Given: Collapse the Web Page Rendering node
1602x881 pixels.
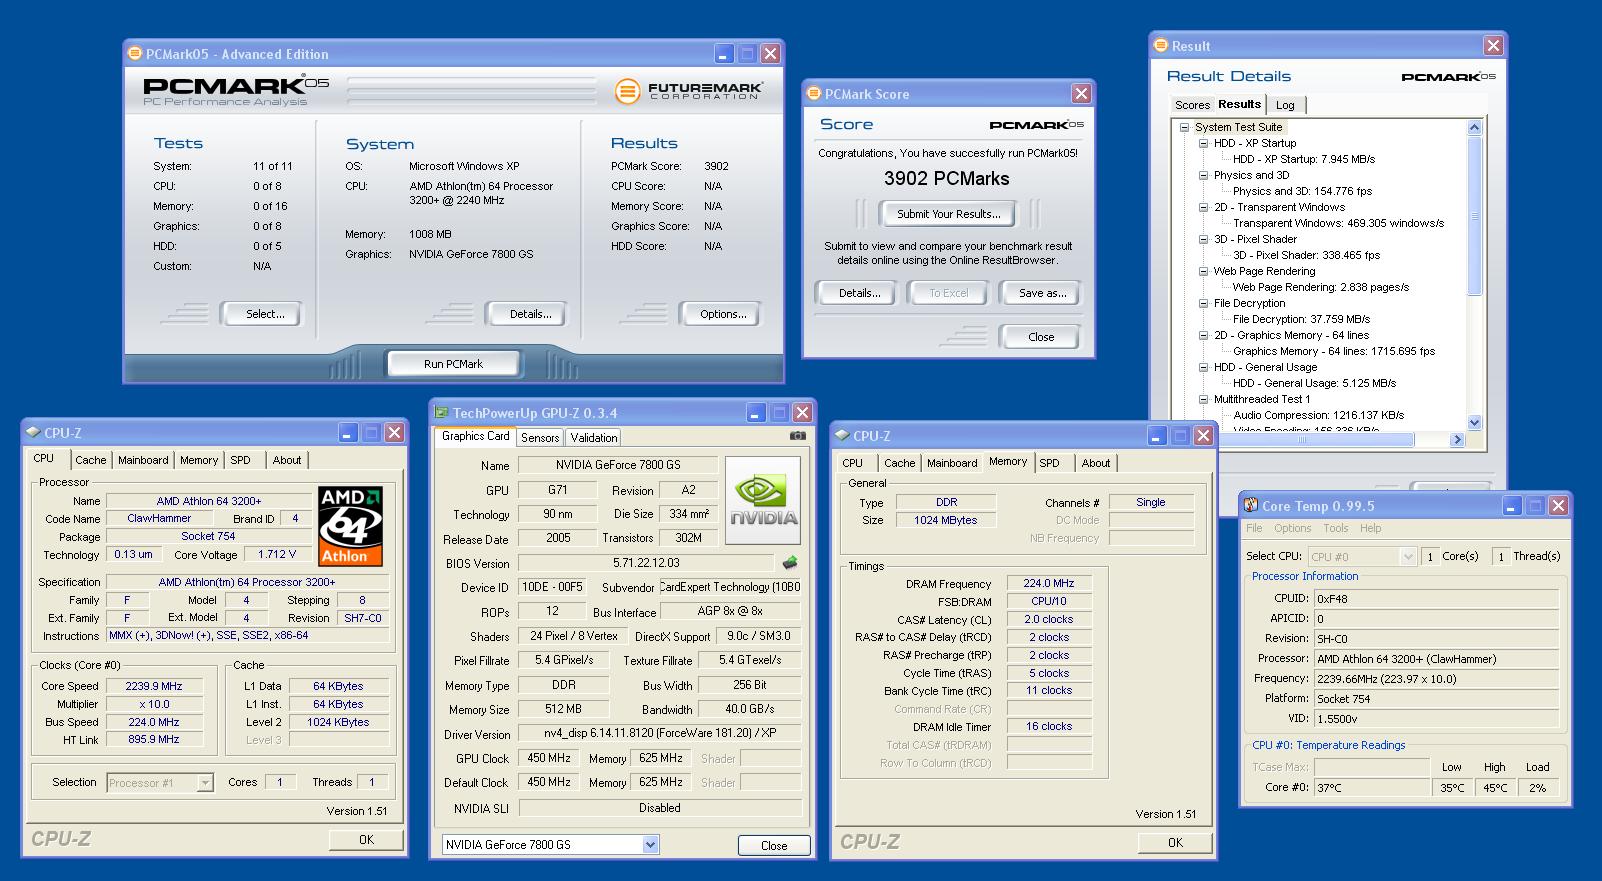Looking at the screenshot, I should [1204, 271].
